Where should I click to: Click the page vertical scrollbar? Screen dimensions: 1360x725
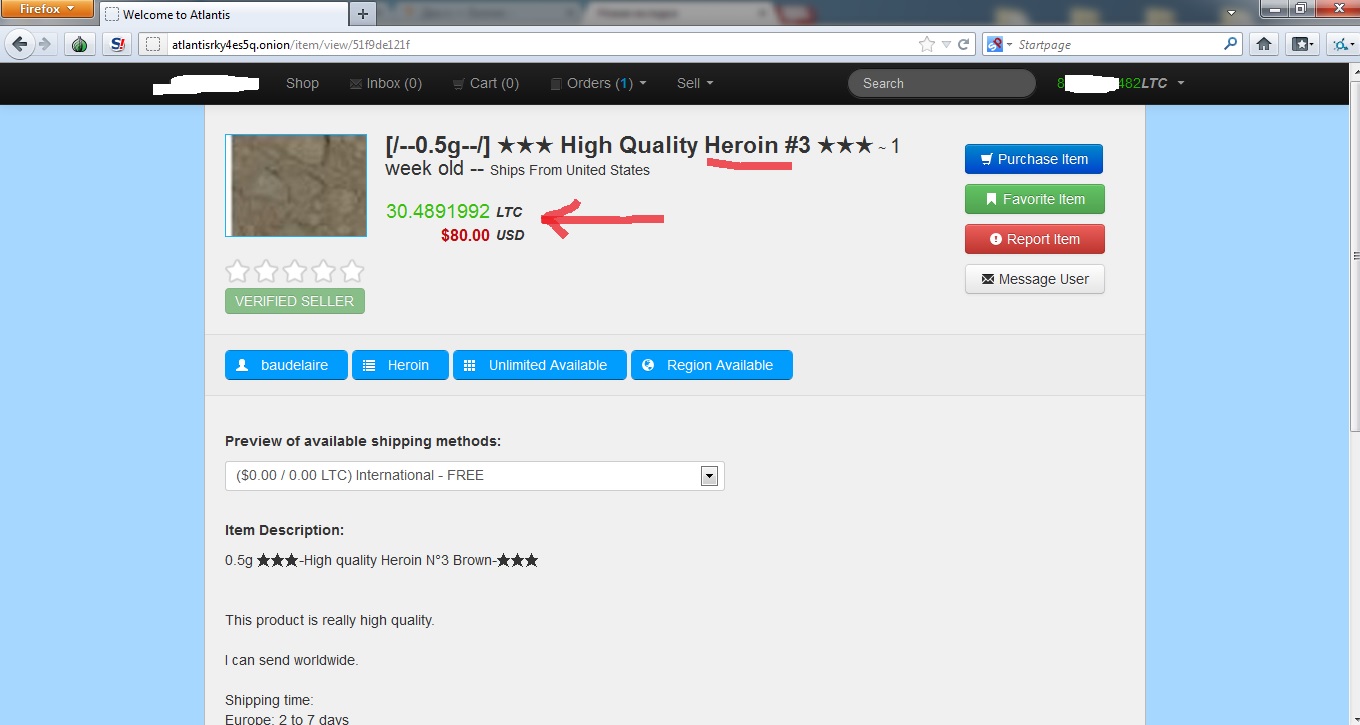1352,400
